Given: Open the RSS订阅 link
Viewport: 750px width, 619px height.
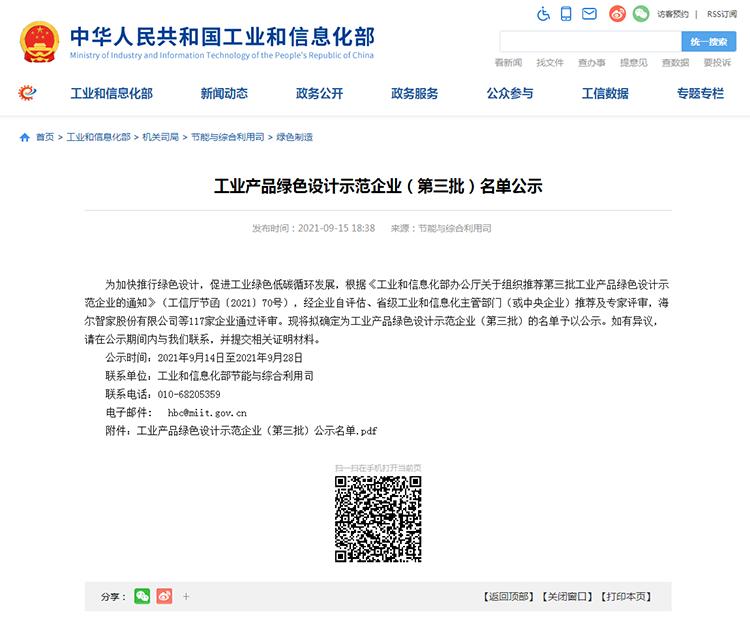Looking at the screenshot, I should tap(721, 14).
